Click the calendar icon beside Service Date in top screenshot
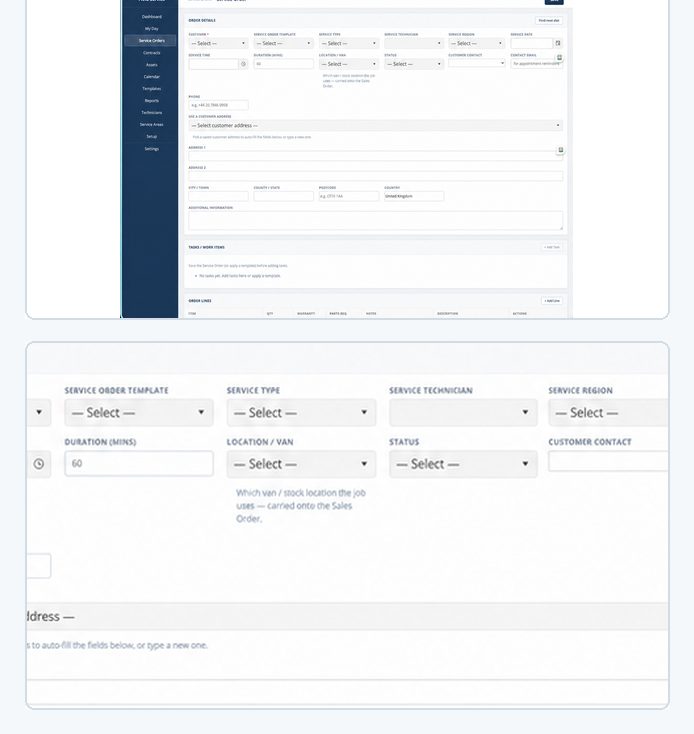694x734 pixels. [x=558, y=43]
